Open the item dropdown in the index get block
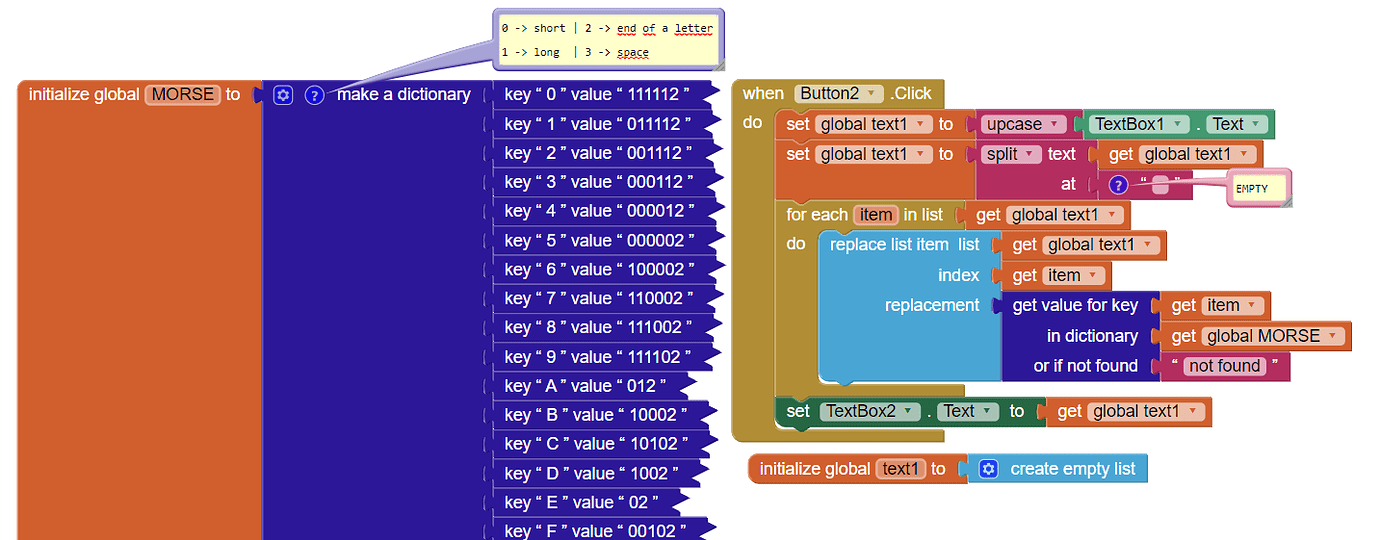The image size is (1380, 540). pyautogui.click(x=1093, y=276)
